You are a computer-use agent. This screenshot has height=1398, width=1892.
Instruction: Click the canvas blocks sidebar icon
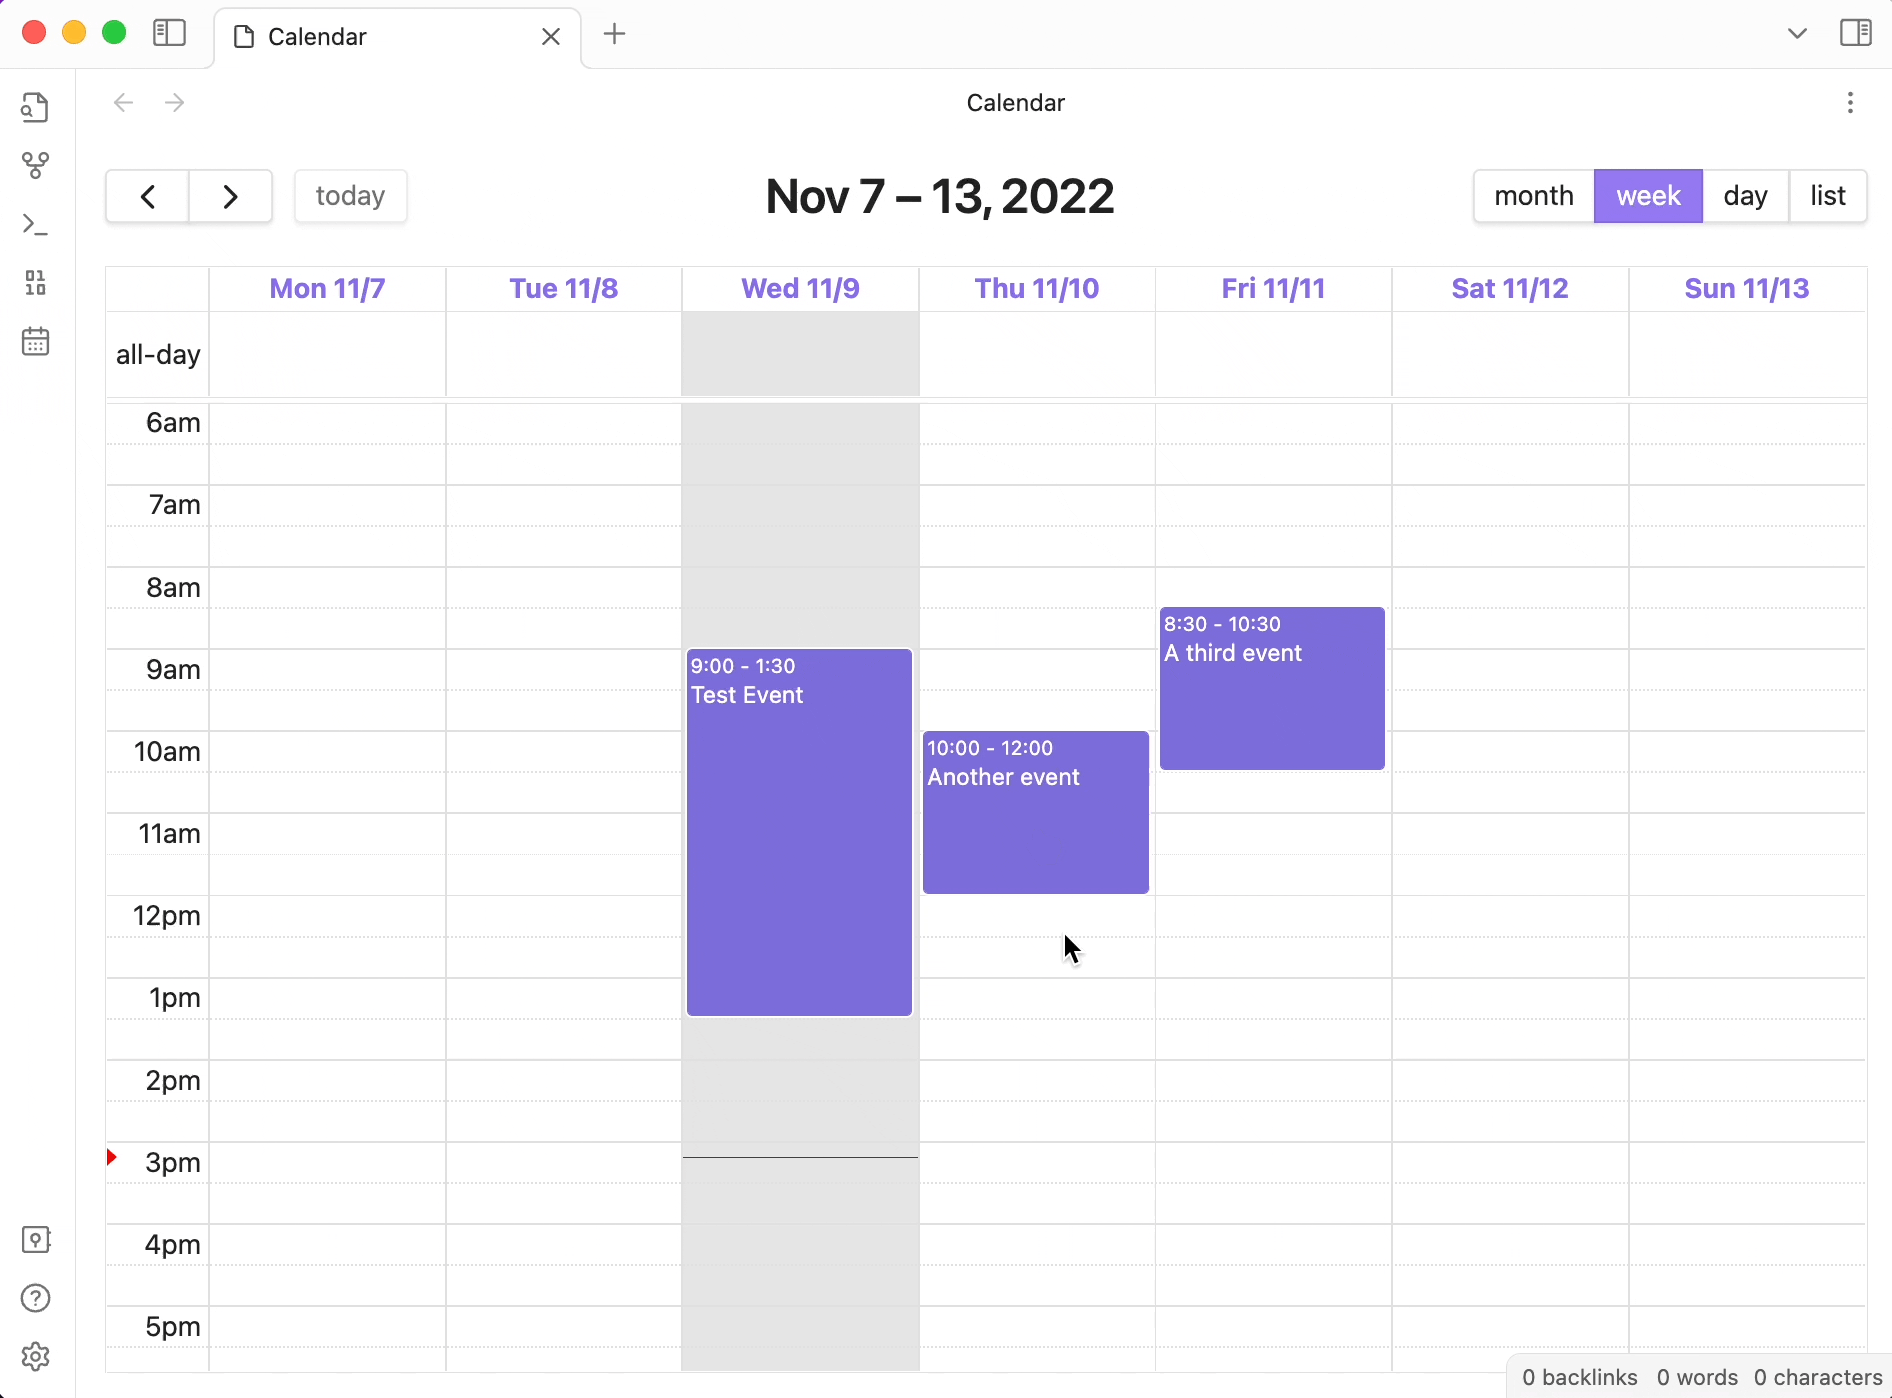click(x=36, y=283)
